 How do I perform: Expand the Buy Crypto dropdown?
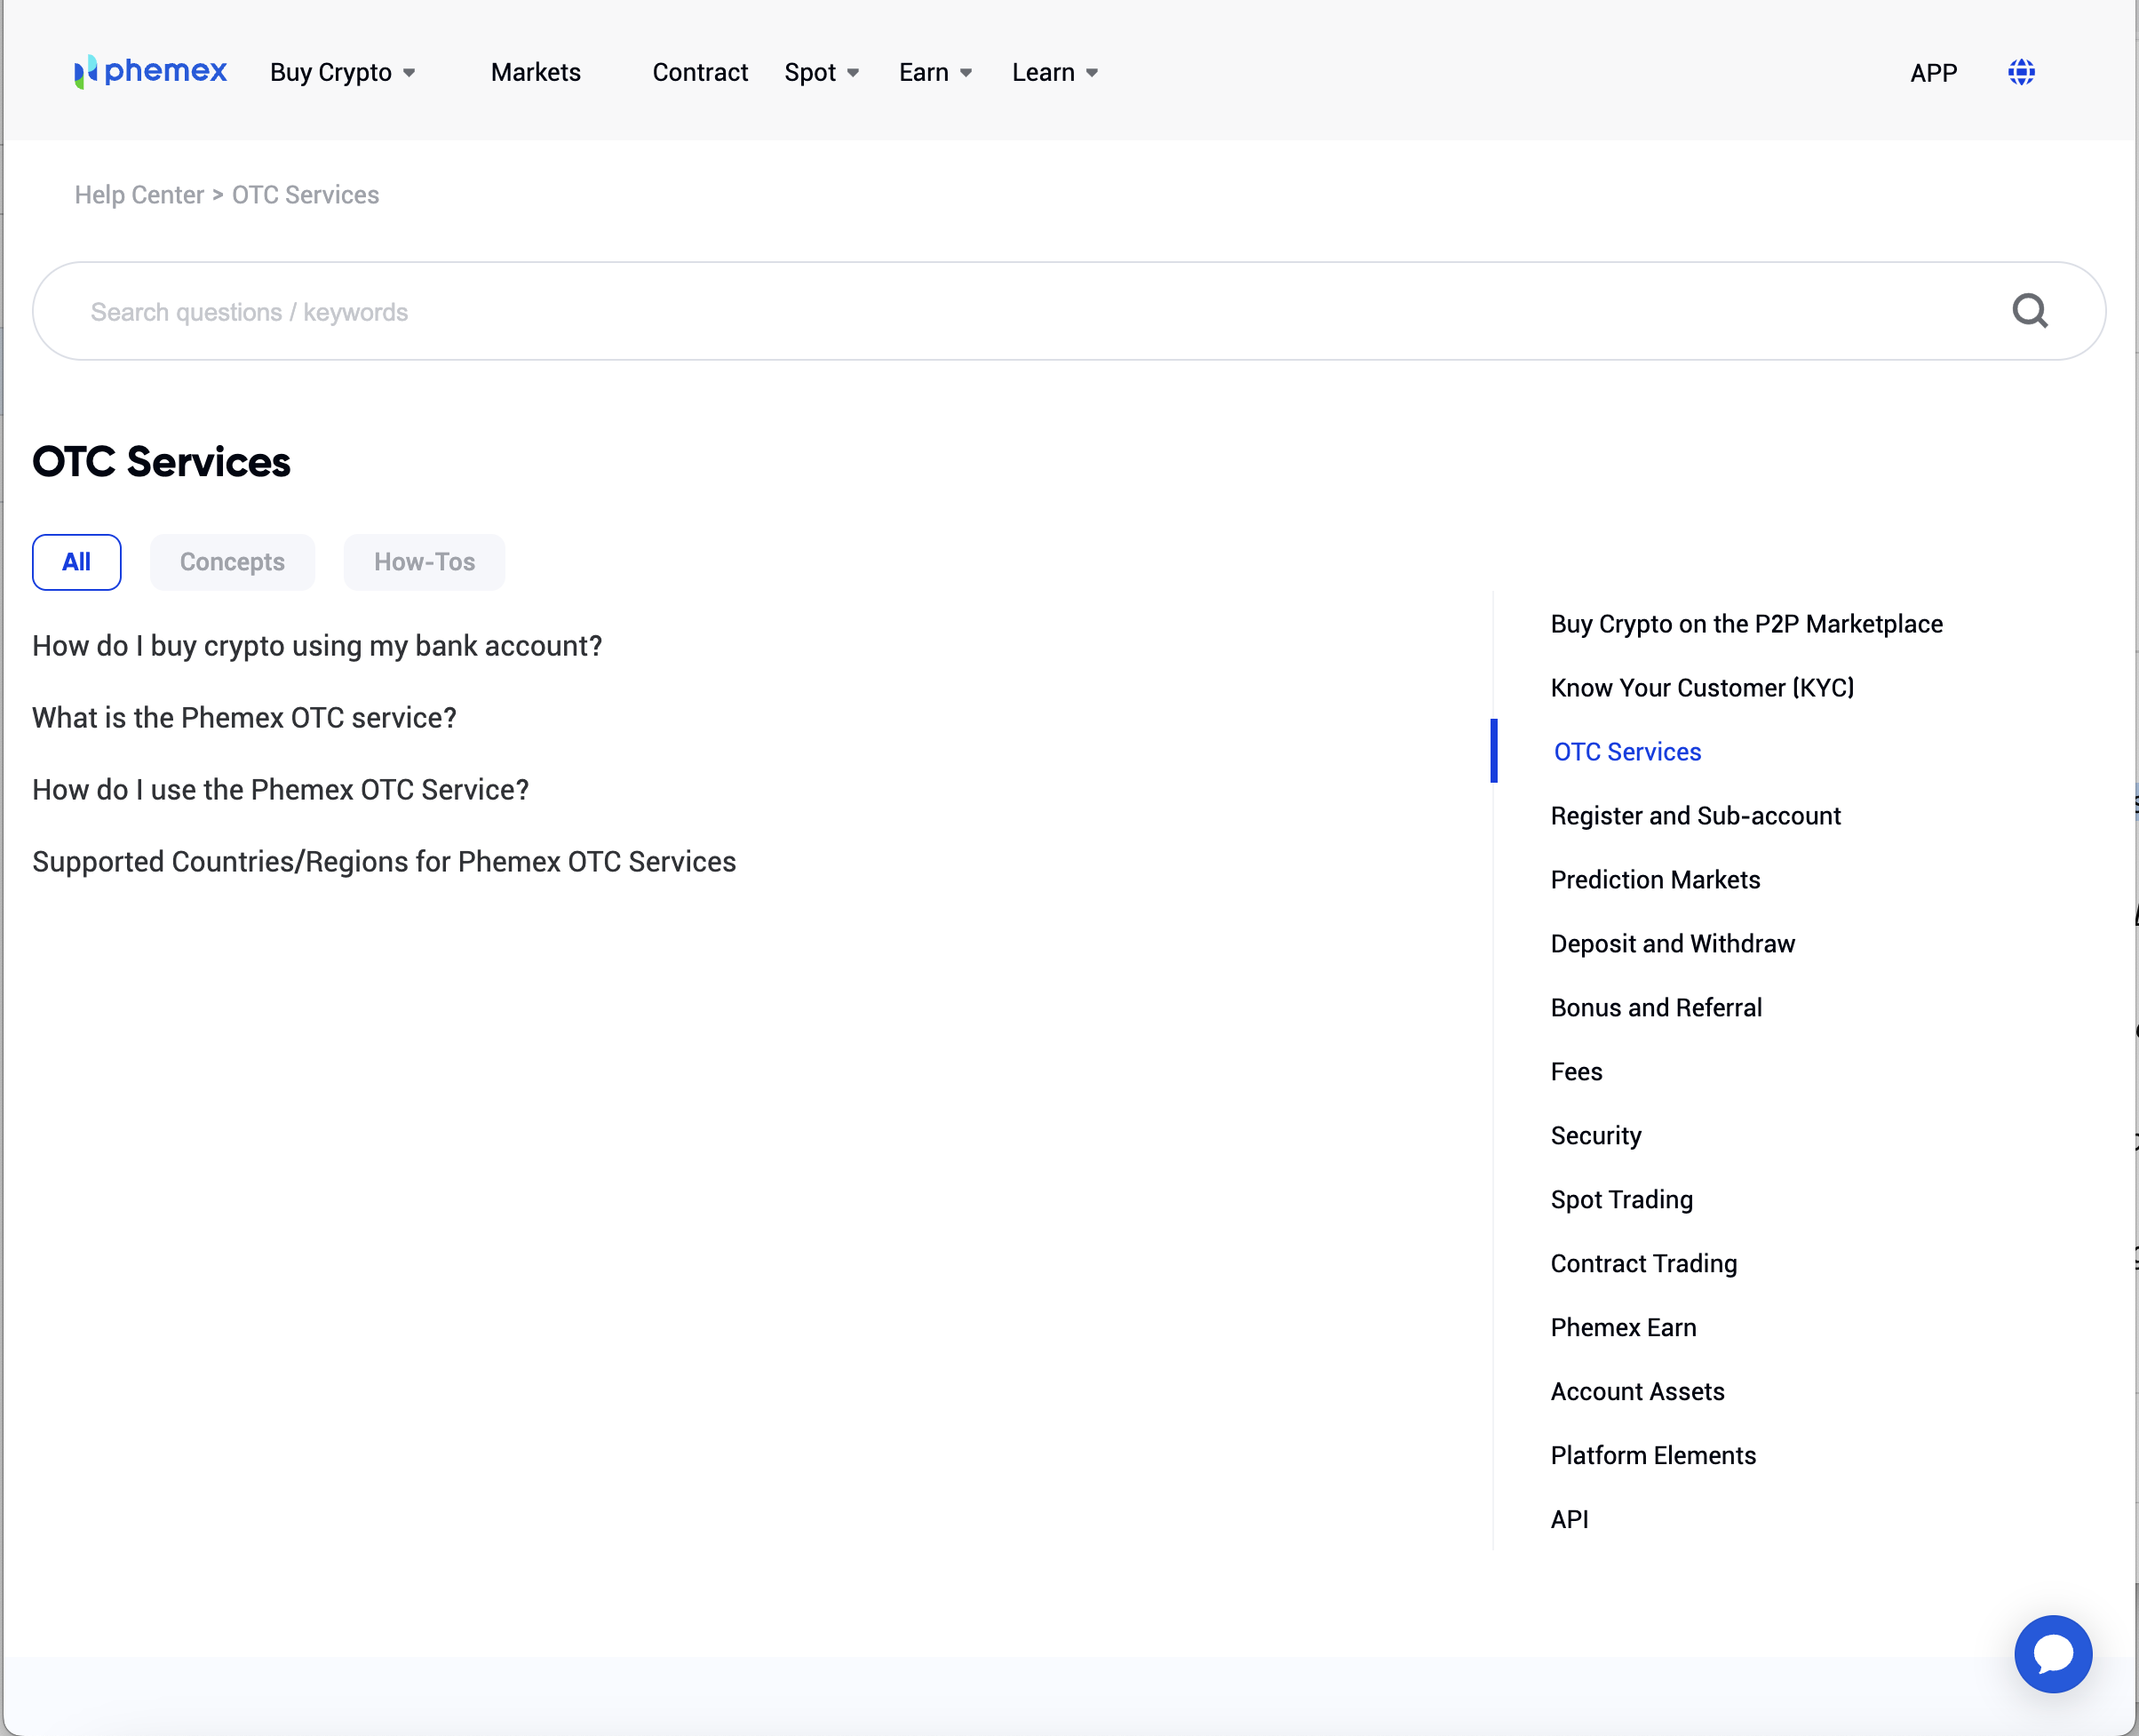coord(342,72)
